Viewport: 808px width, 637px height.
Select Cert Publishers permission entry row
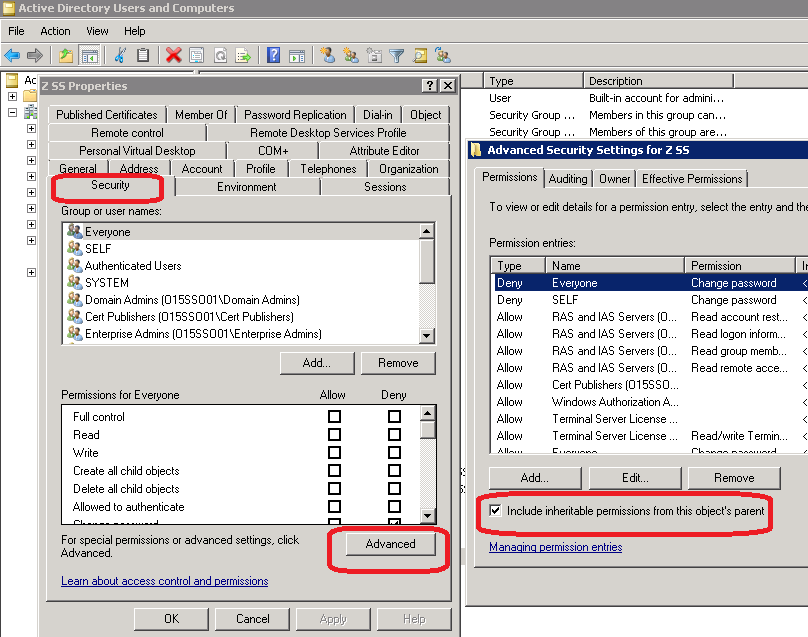[x=649, y=385]
